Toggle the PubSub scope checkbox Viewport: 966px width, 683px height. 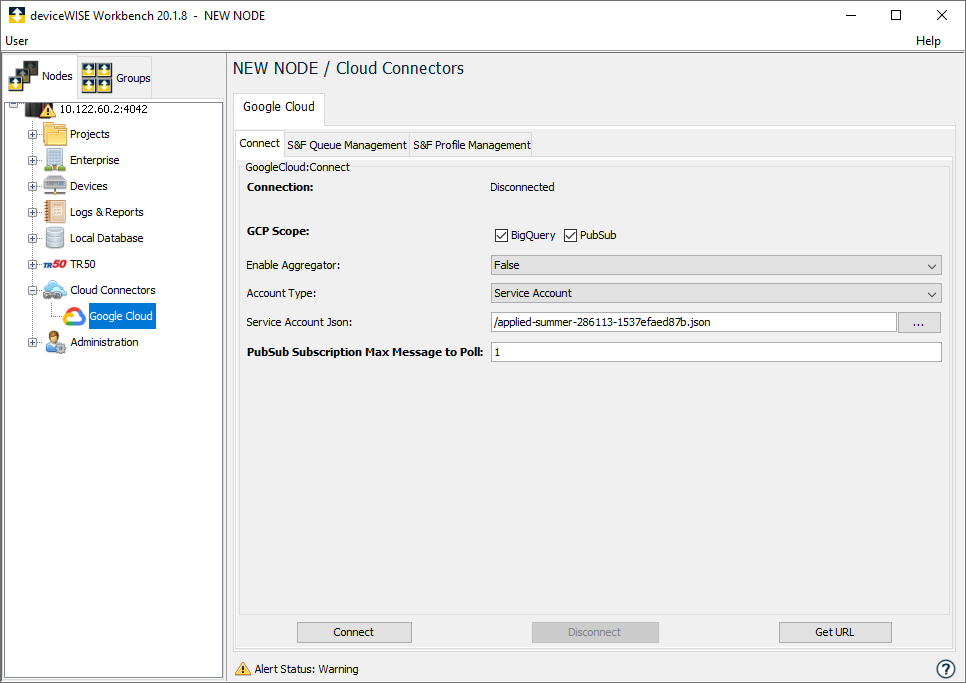click(x=570, y=235)
